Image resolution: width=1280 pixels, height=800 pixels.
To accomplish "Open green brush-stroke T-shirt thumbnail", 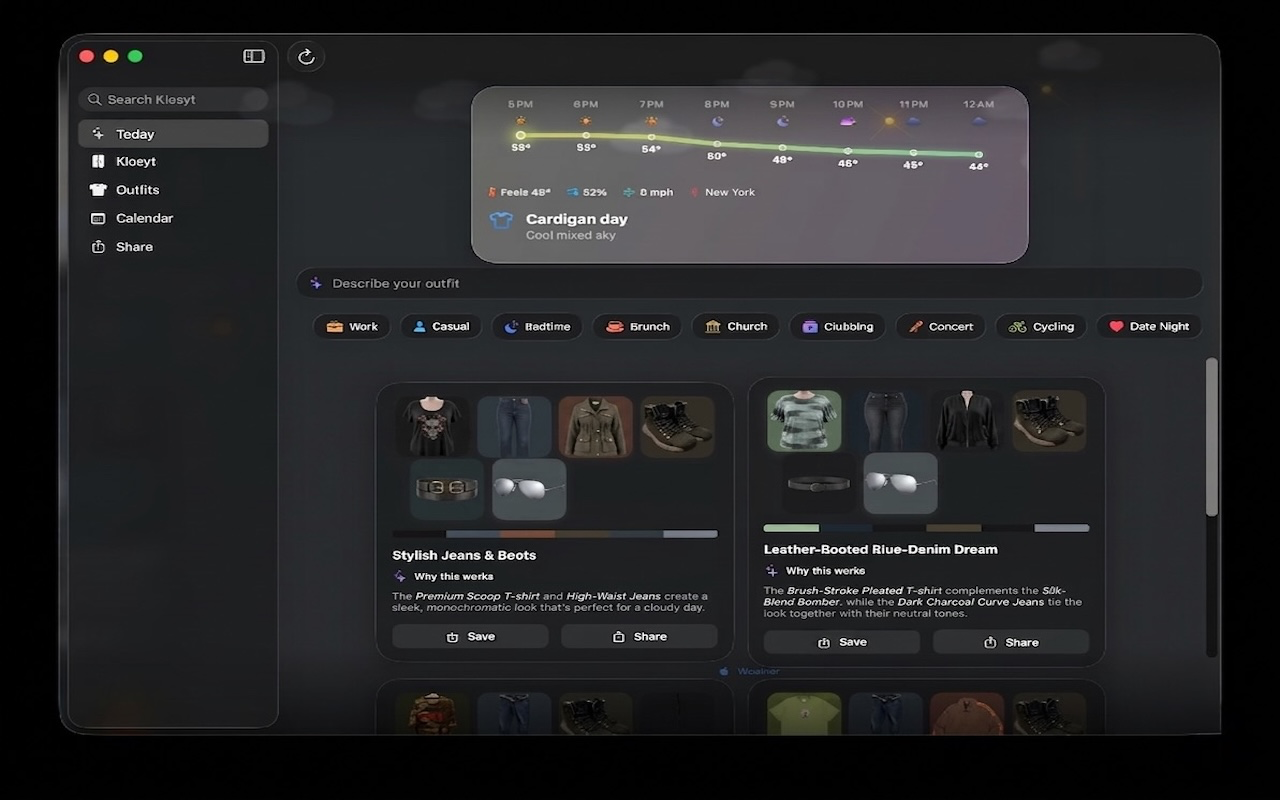I will [804, 421].
